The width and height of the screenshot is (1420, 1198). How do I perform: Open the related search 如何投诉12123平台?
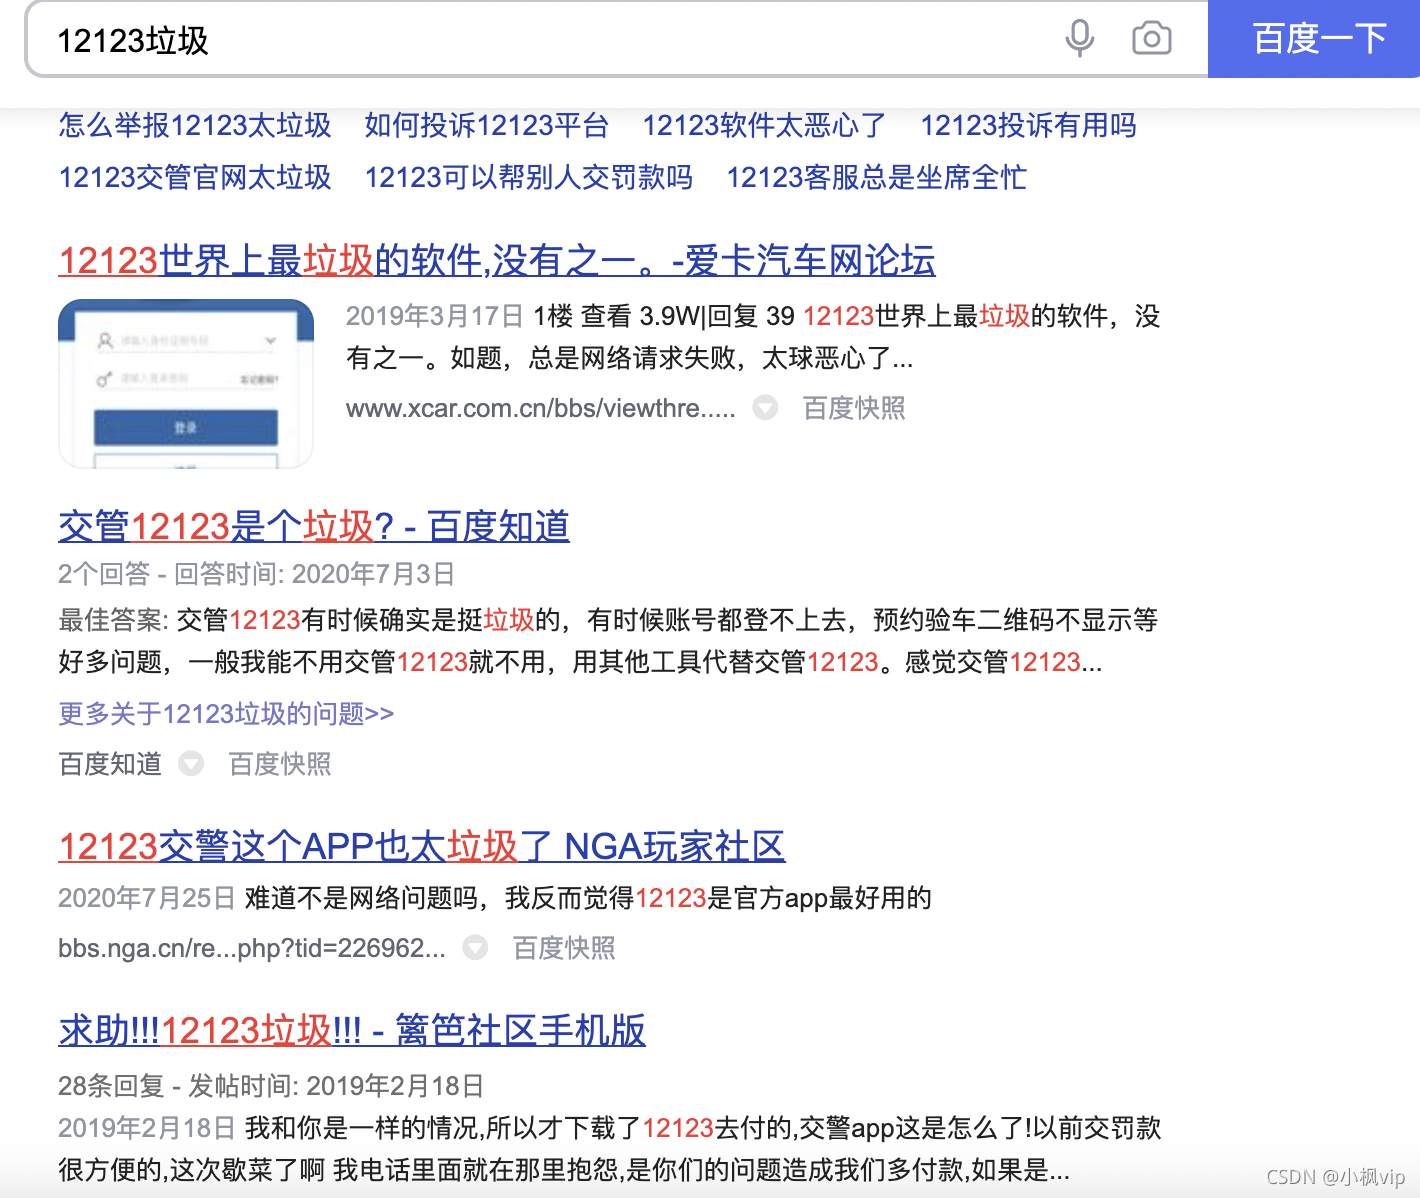pos(487,126)
